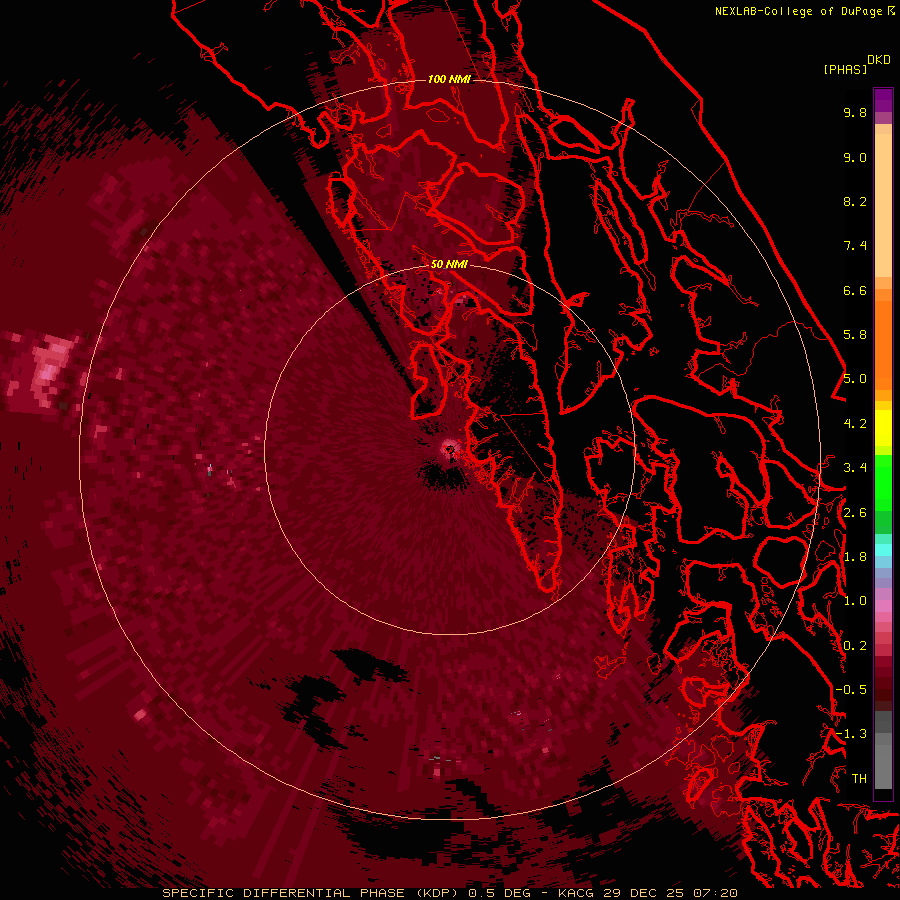Click the SPECIFIC DIFFERENTIAL PHASE caption text
Screen dimensions: 900x900
pyautogui.click(x=282, y=893)
